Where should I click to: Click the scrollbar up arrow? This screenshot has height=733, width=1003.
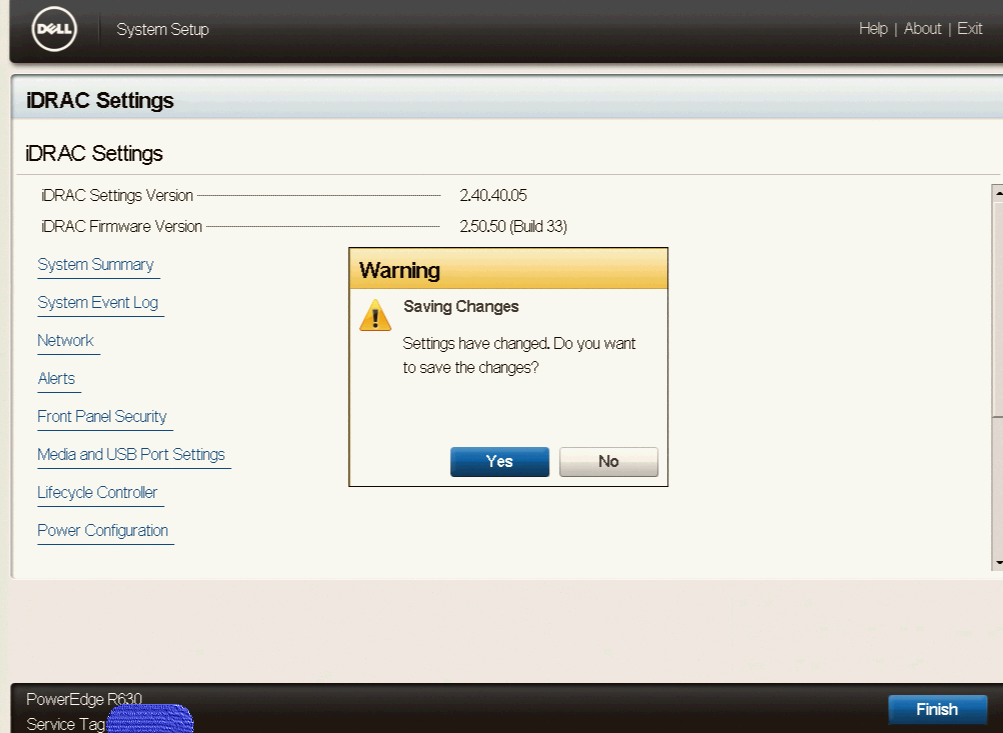(997, 191)
